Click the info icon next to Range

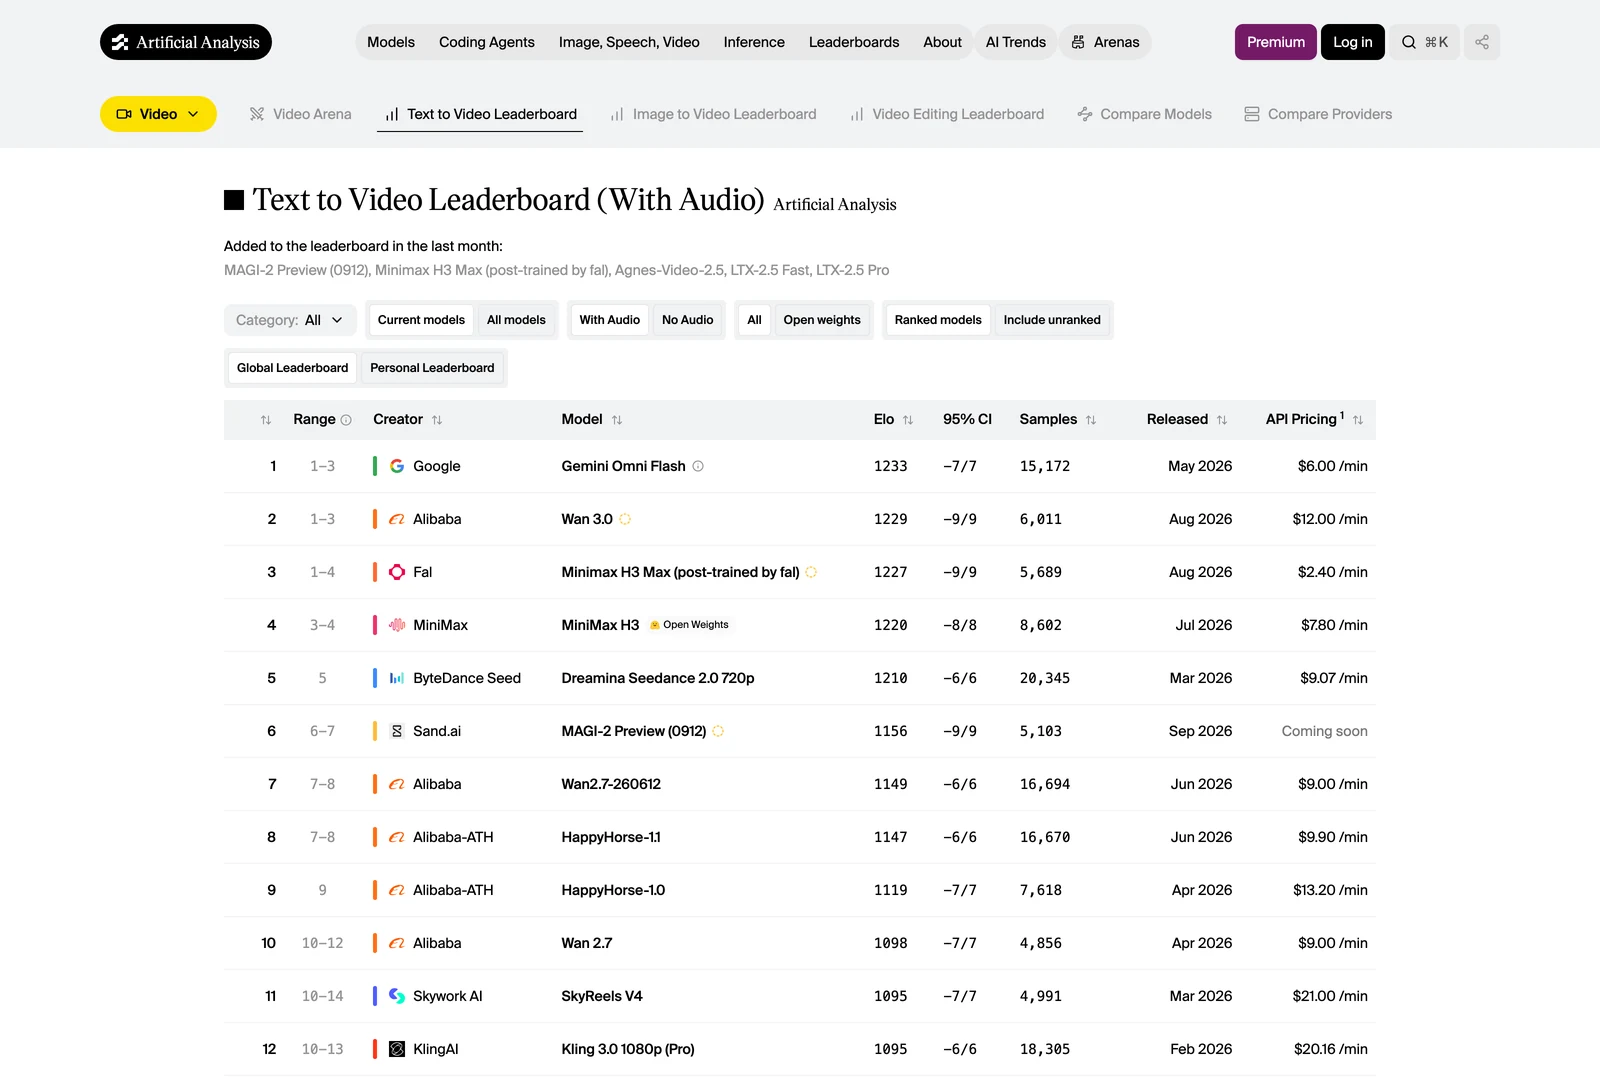346,420
